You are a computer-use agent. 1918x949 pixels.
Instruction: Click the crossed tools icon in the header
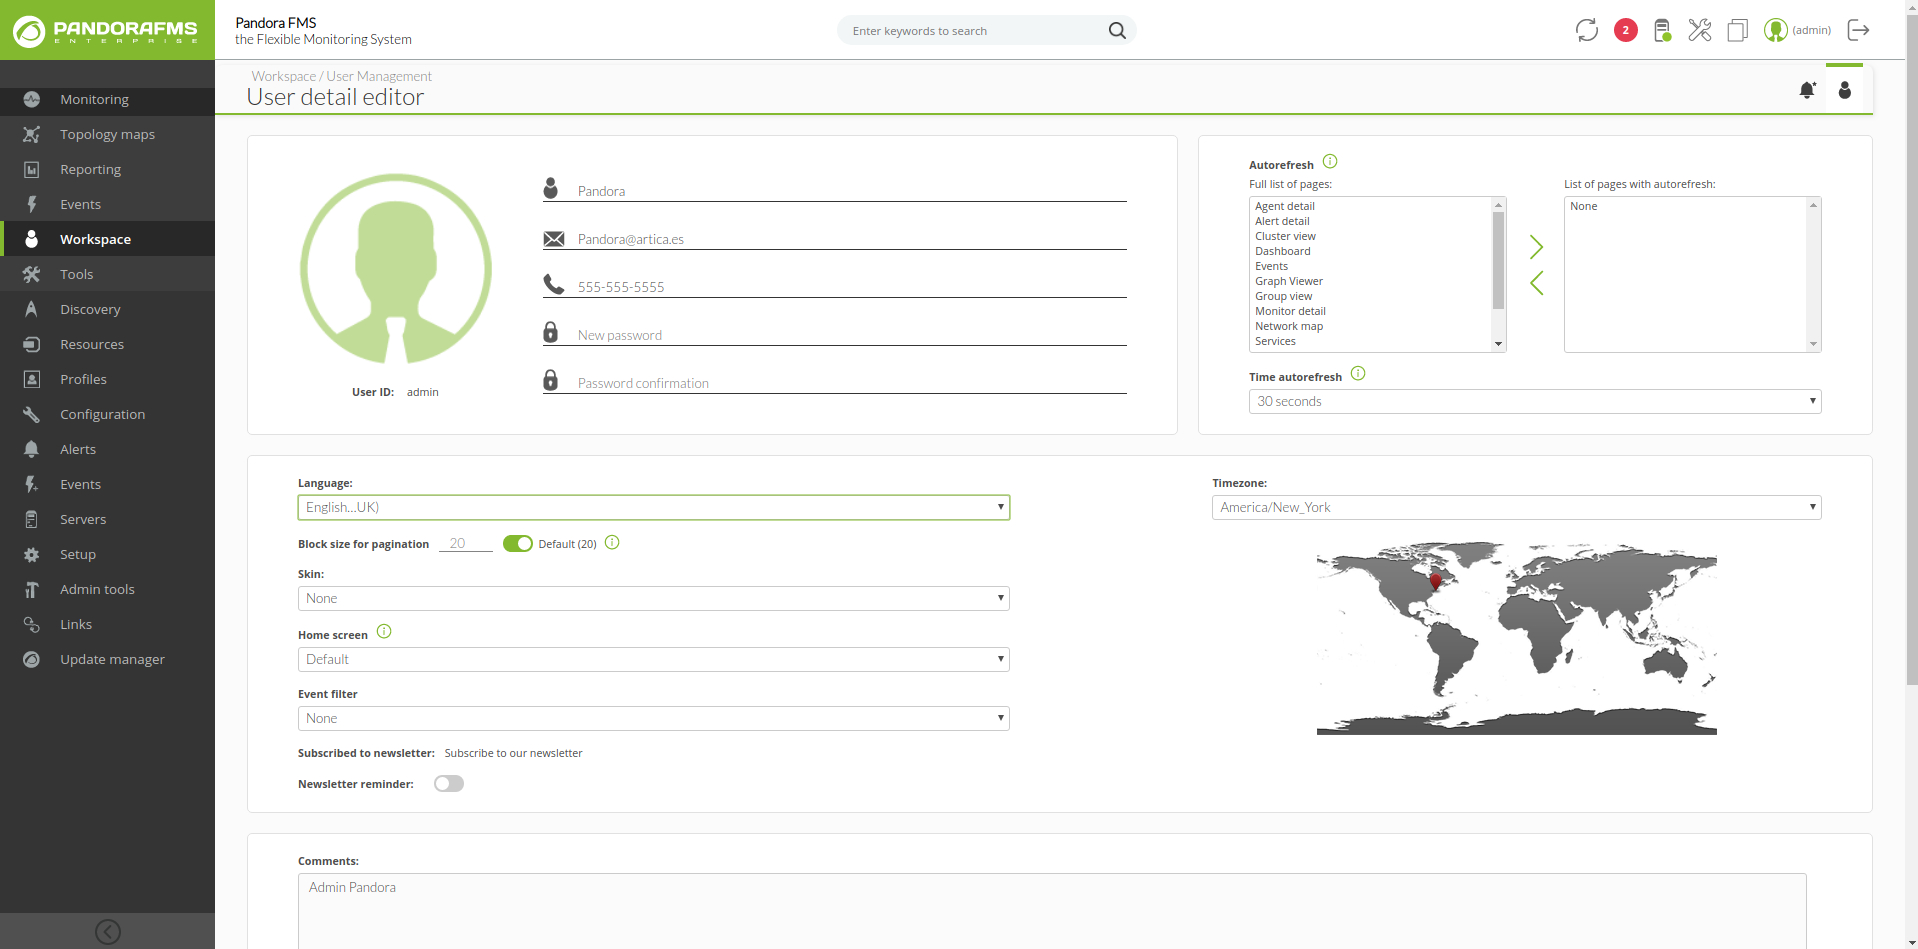pos(1700,30)
